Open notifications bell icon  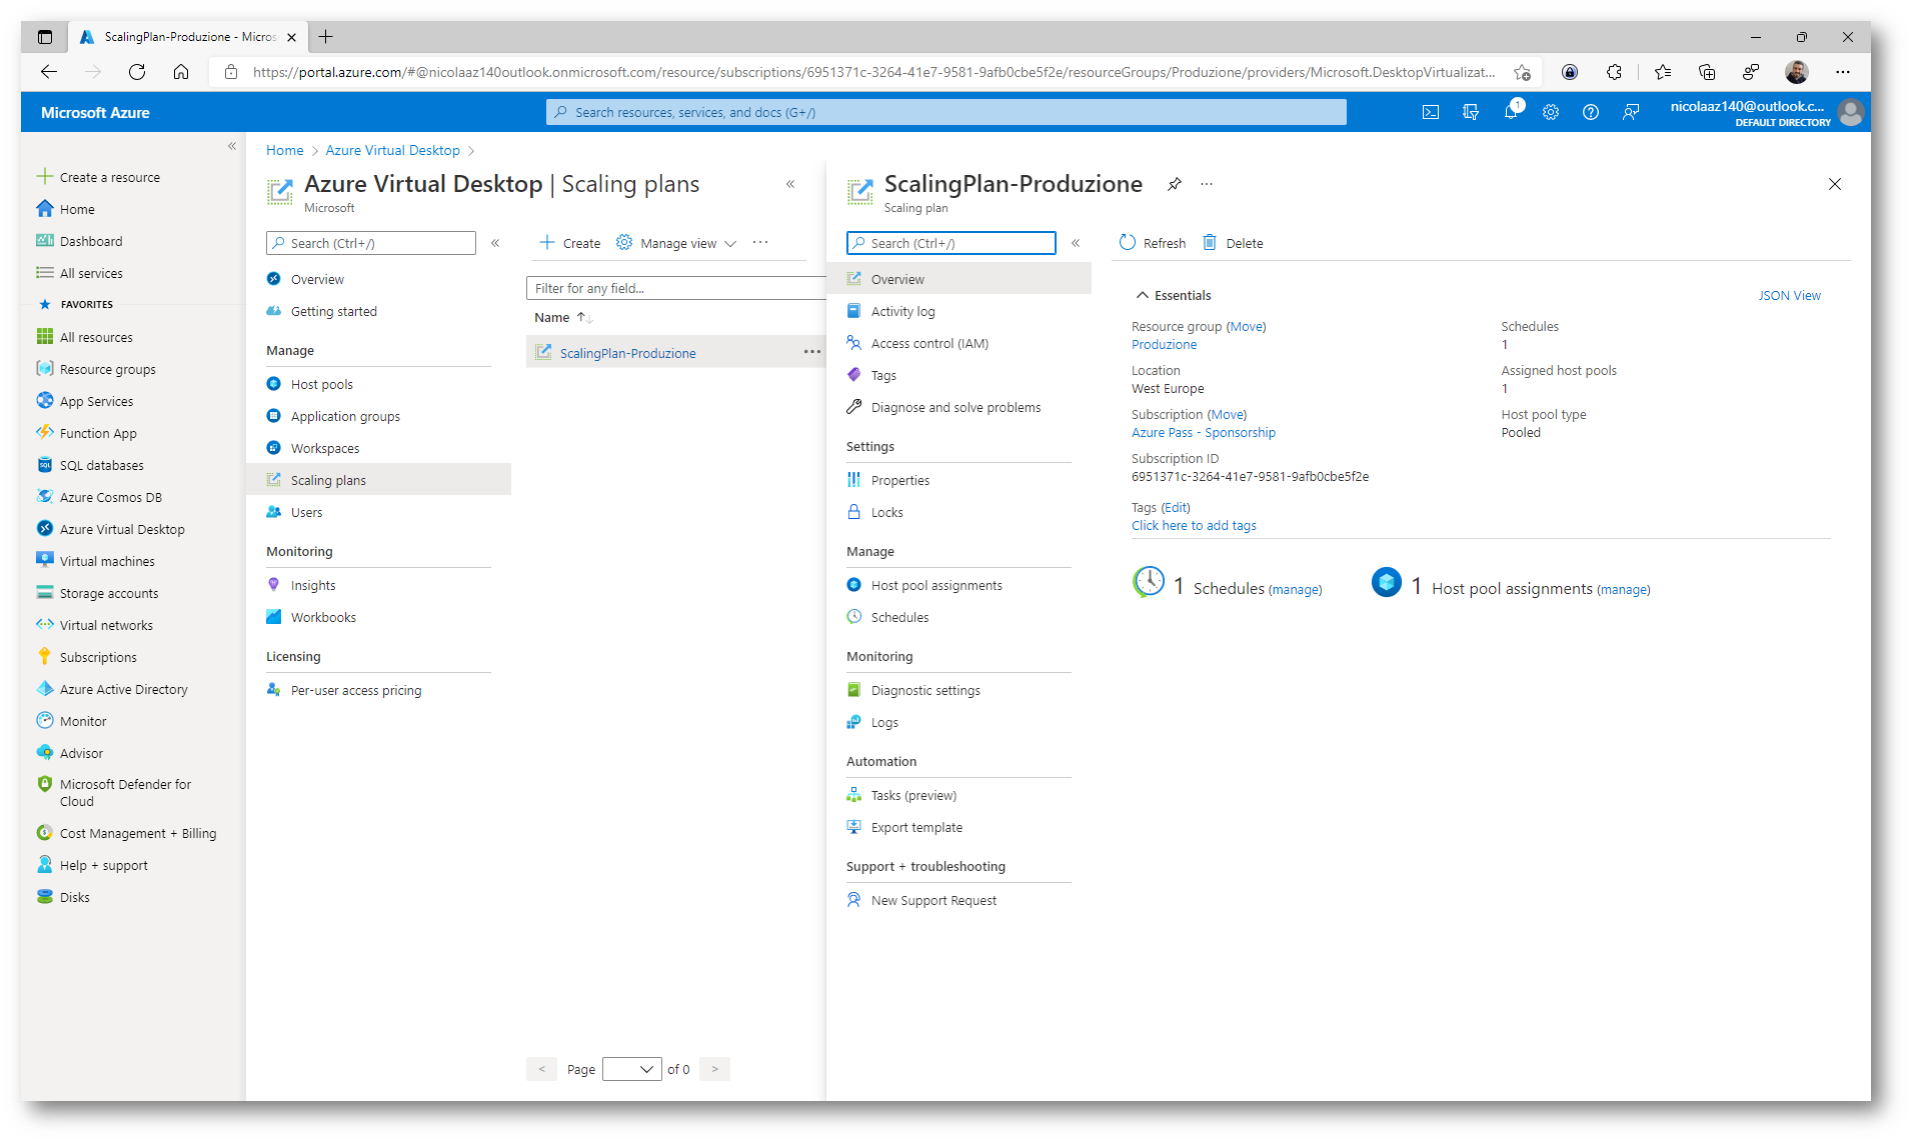click(1510, 112)
